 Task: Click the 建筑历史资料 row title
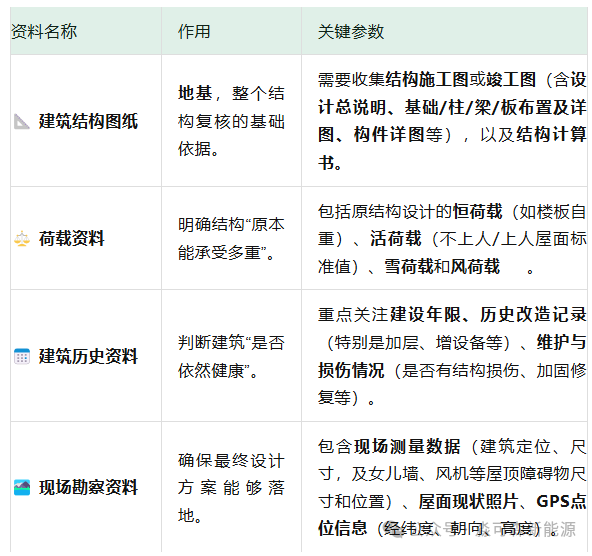[89, 356]
